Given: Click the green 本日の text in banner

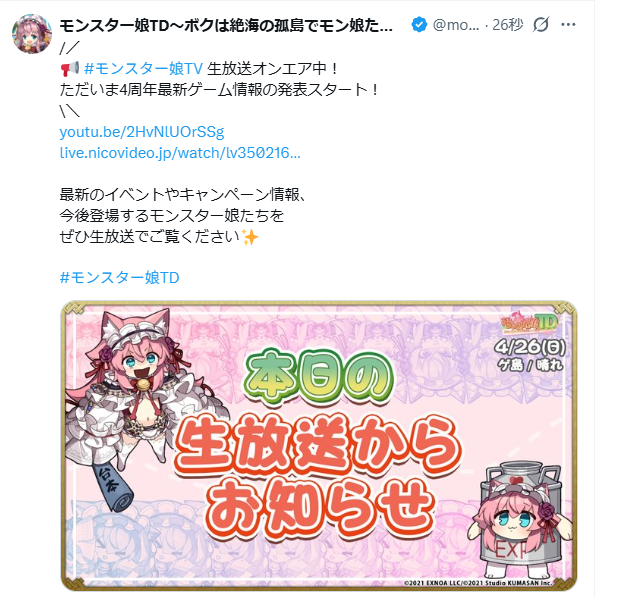Looking at the screenshot, I should [319, 376].
